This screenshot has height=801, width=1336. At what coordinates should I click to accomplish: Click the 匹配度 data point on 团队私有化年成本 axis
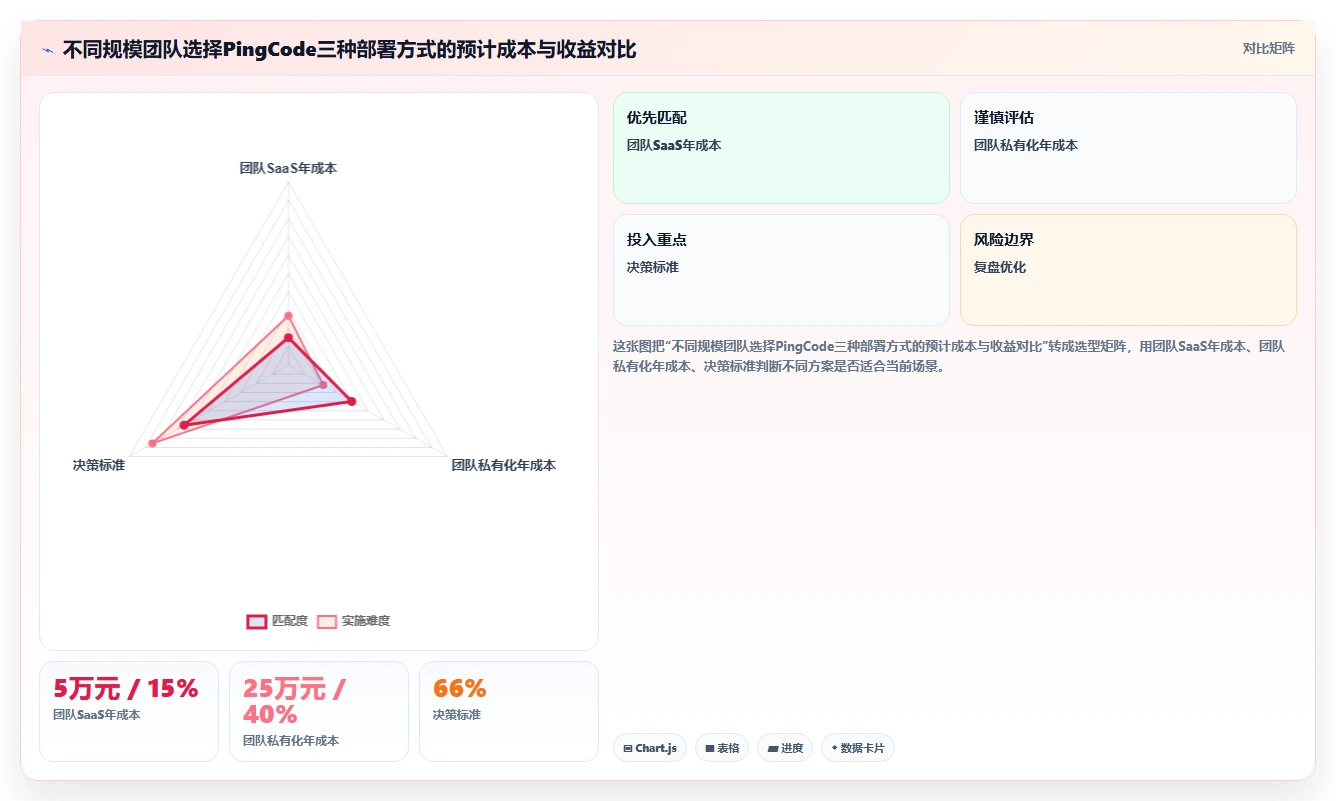(351, 402)
